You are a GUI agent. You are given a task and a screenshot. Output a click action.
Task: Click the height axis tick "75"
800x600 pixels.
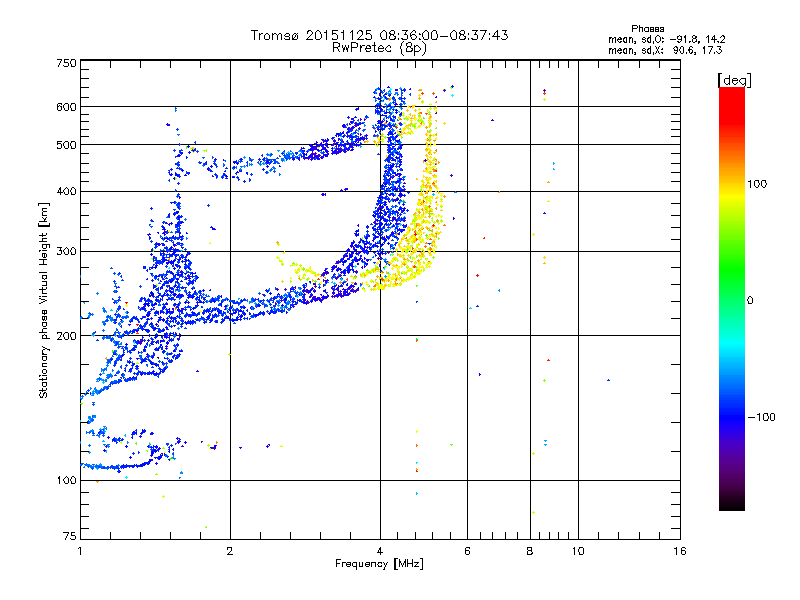(x=70, y=536)
